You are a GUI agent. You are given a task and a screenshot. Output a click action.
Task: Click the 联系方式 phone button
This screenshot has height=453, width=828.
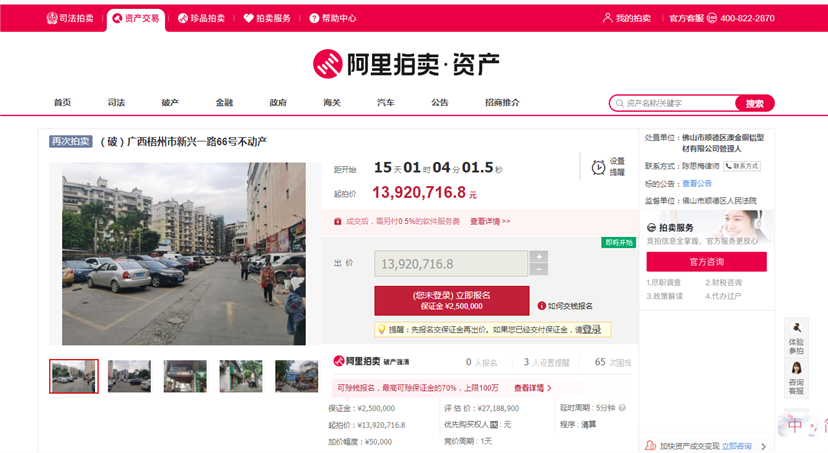[x=742, y=166]
